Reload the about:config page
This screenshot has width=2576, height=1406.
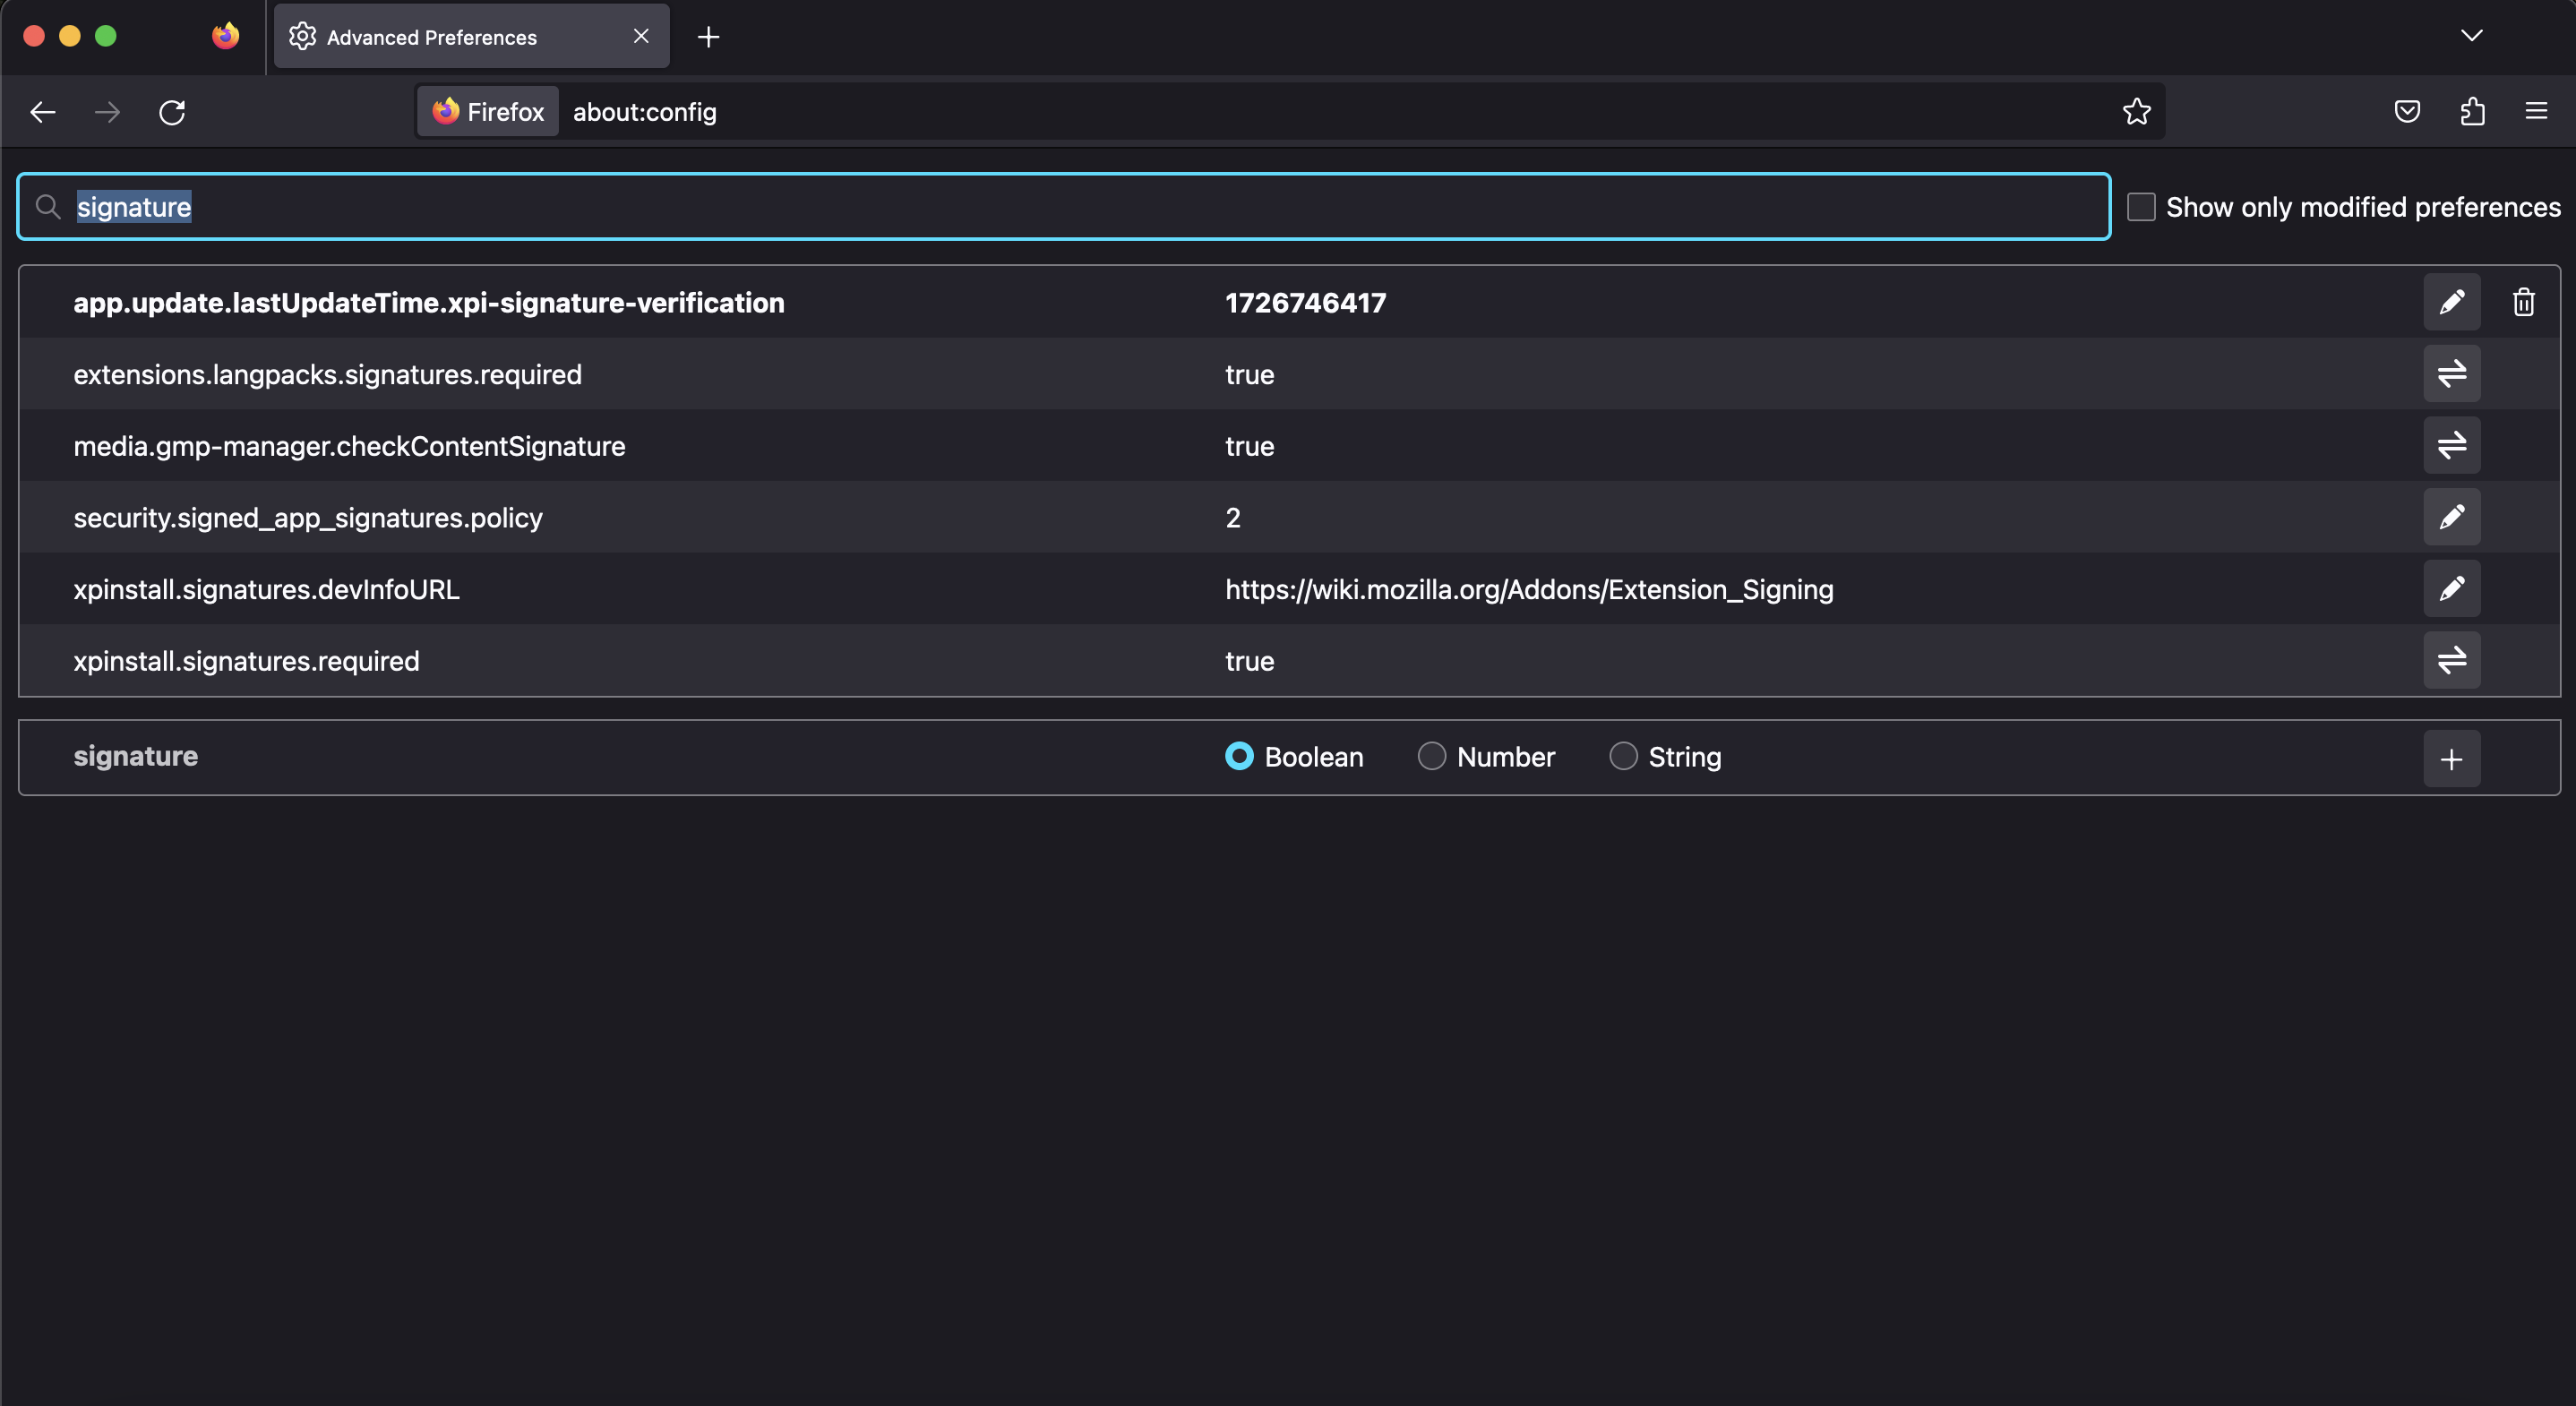172,112
